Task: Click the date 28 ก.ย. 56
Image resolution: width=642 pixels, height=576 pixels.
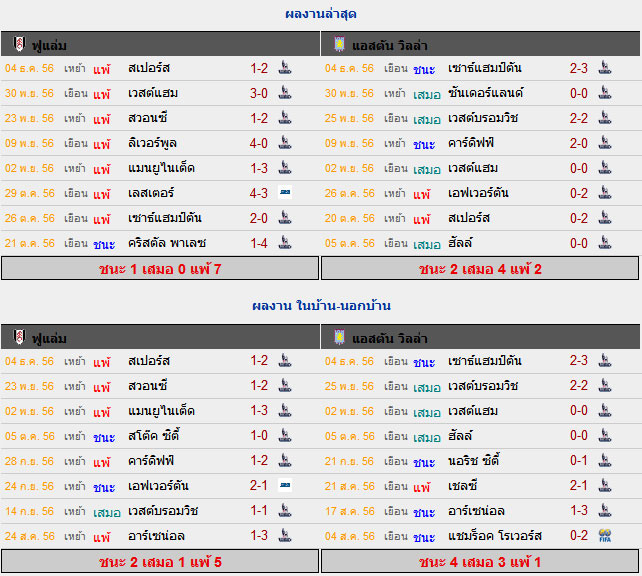Action: 29,461
